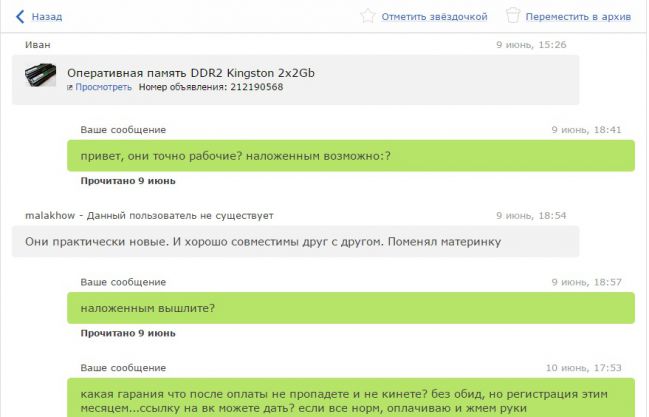This screenshot has height=417, width=649.
Task: Click the 10 июнь, 17:53 timestamp
Action: 583,368
